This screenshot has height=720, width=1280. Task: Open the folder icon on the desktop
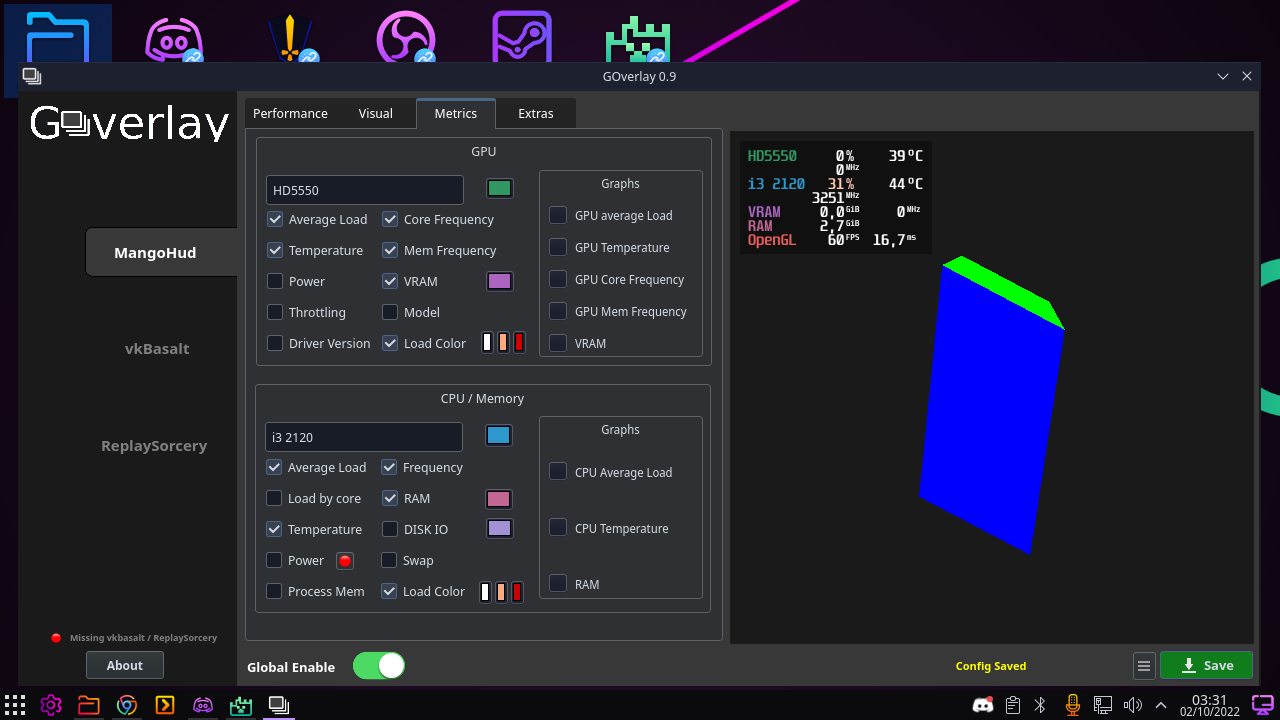point(58,37)
